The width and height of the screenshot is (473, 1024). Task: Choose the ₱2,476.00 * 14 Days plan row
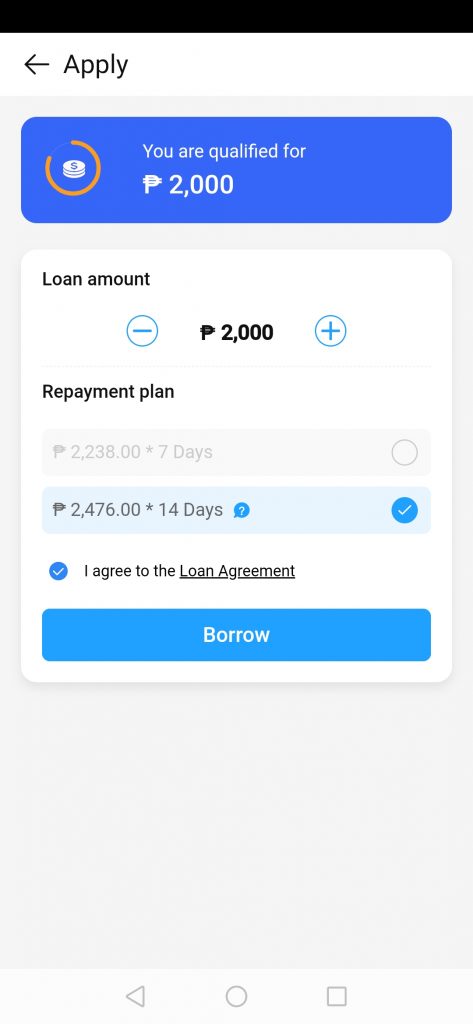[236, 510]
